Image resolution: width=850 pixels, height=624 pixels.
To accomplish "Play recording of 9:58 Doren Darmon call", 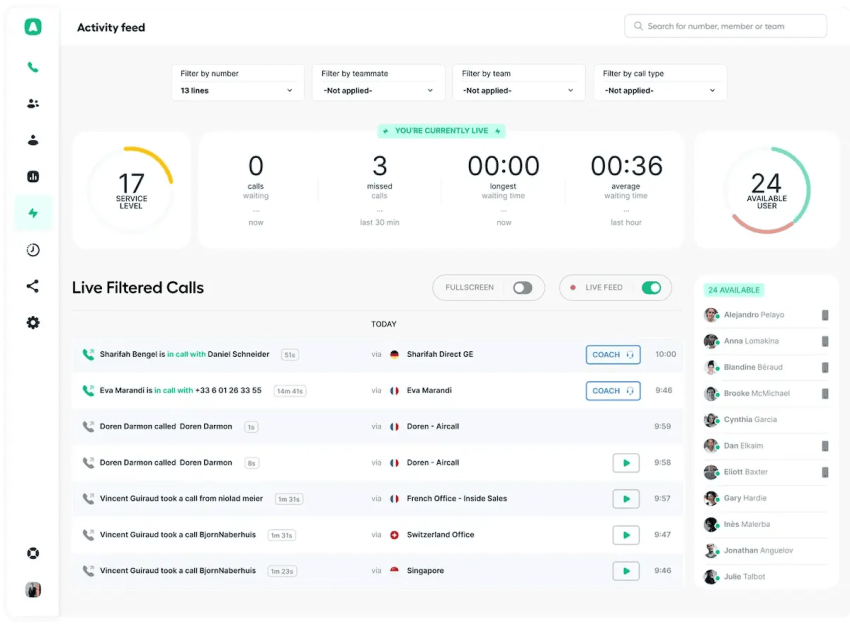I will (626, 462).
